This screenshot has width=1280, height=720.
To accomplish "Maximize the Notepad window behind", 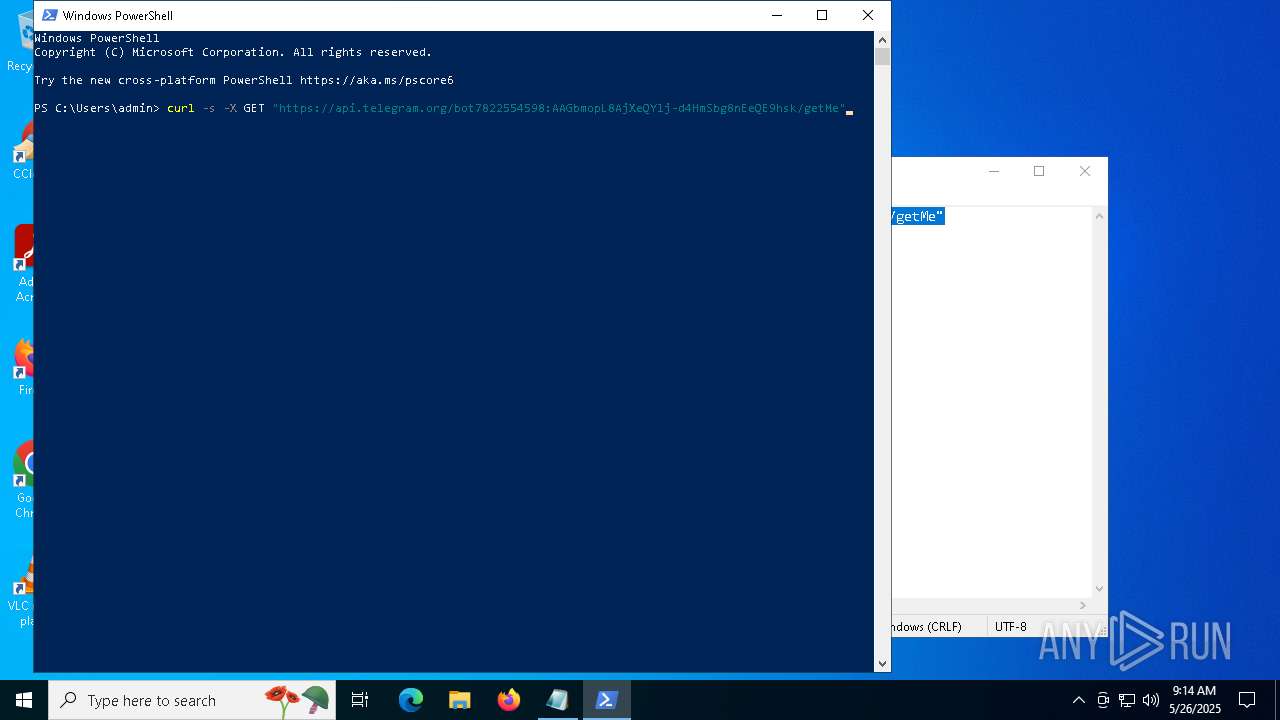I will (x=1039, y=171).
